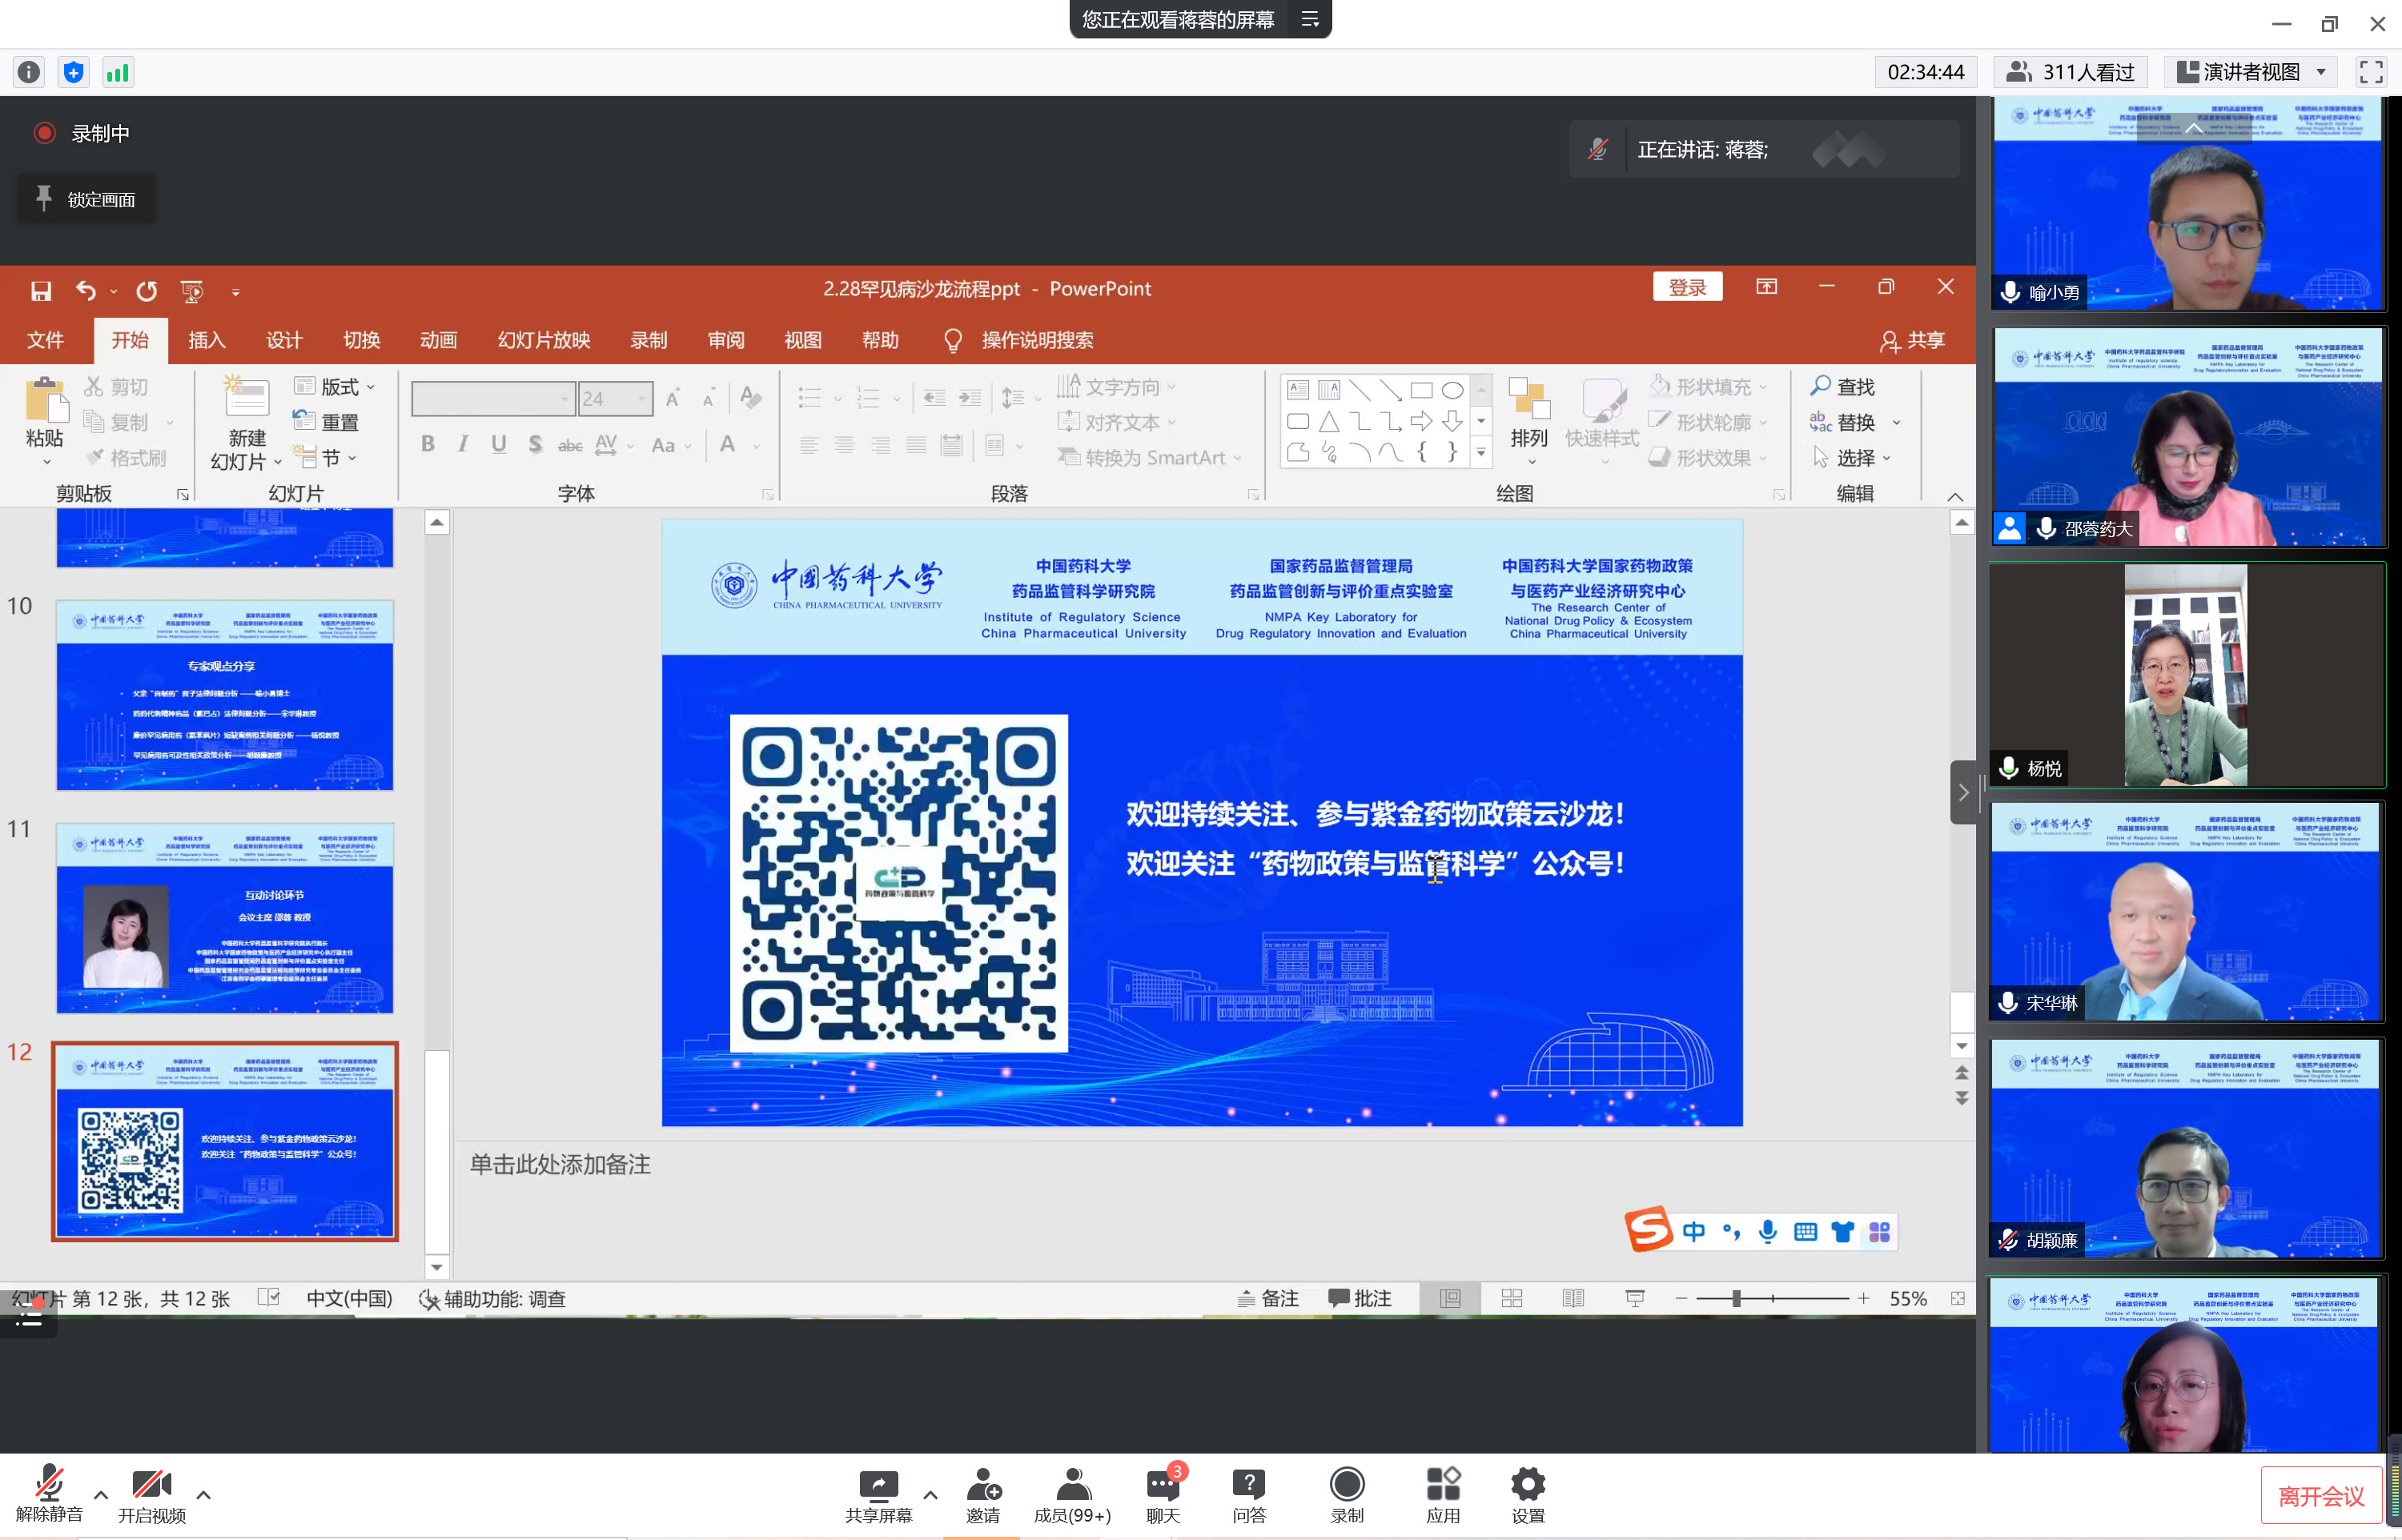Open the font name combo box
The width and height of the screenshot is (2402, 1540).
click(494, 399)
